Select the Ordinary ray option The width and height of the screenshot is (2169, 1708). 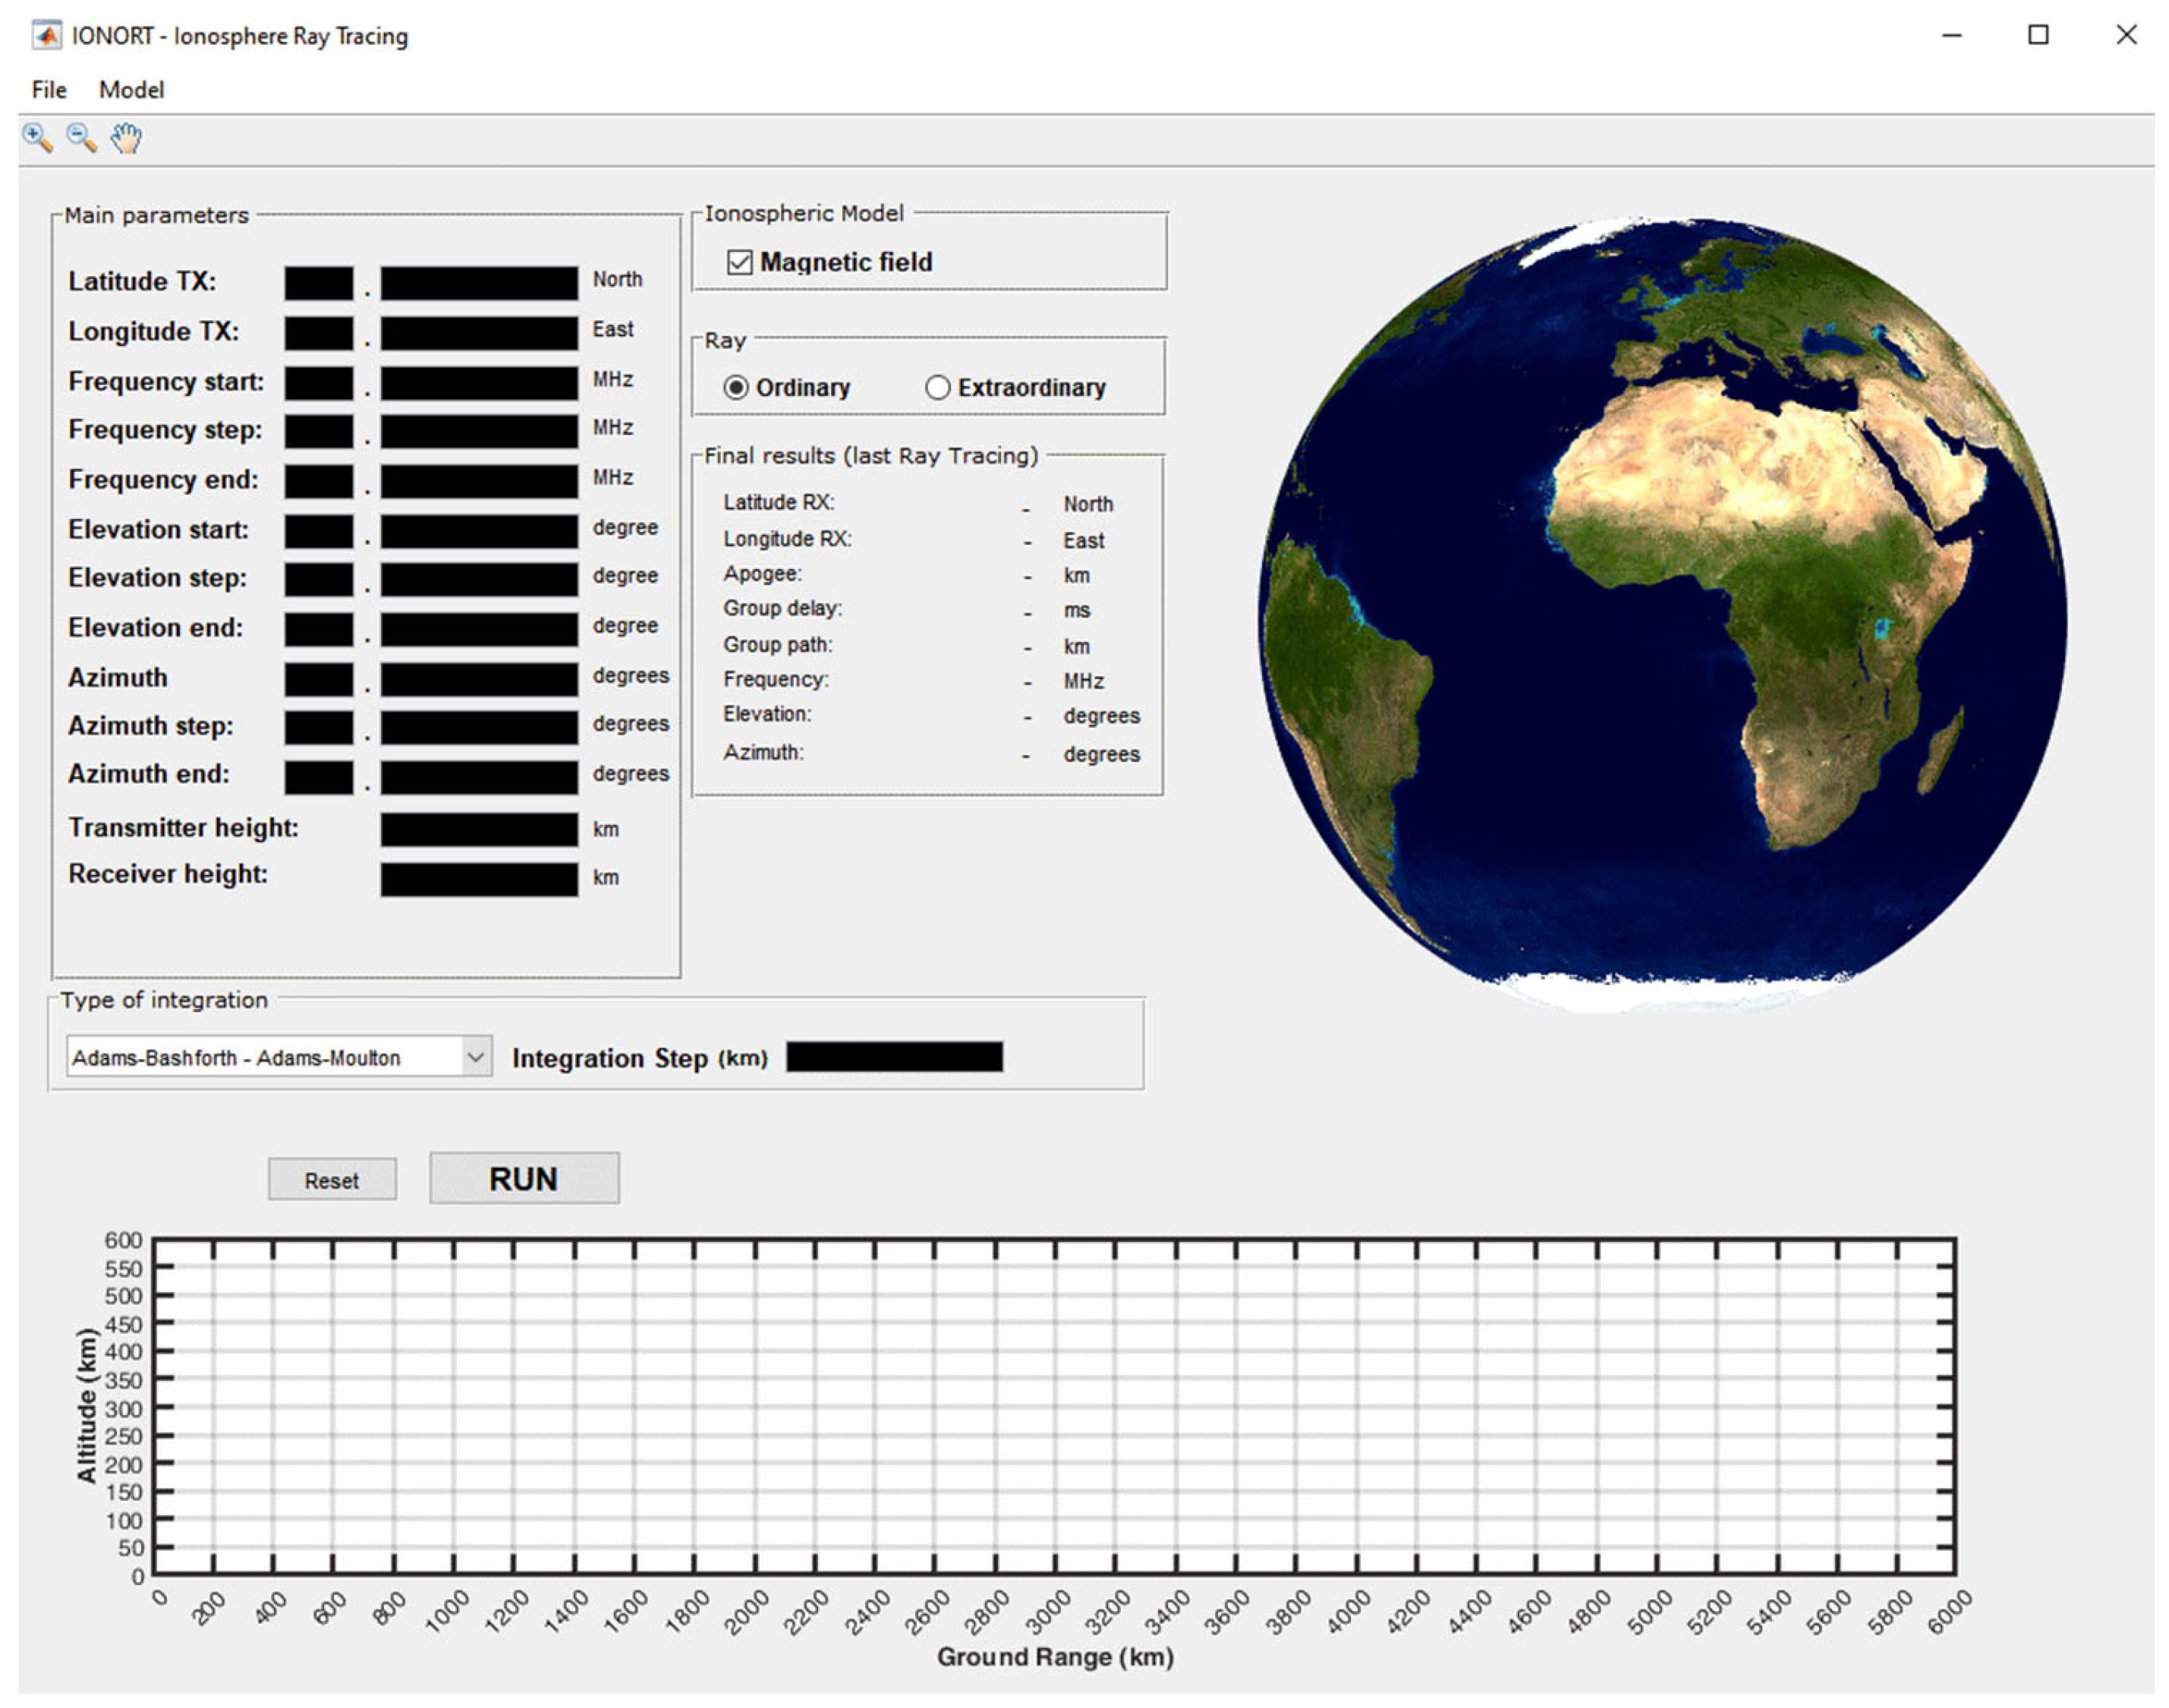point(737,387)
